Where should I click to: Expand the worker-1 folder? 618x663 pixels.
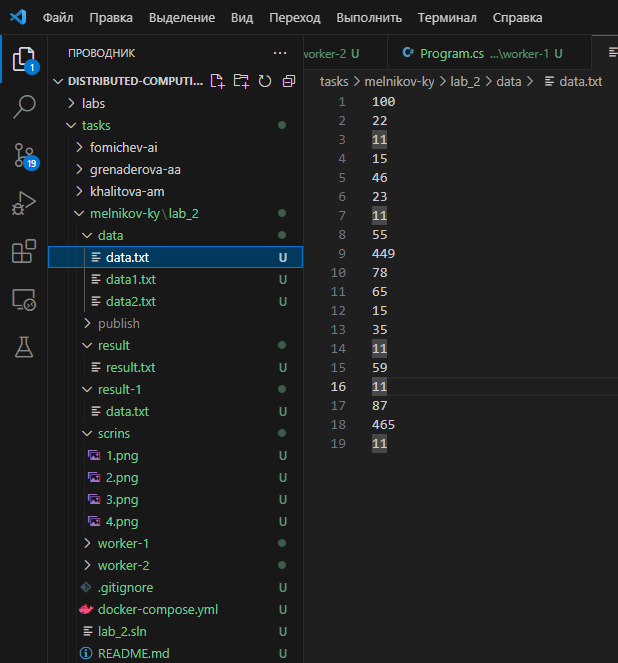point(123,543)
